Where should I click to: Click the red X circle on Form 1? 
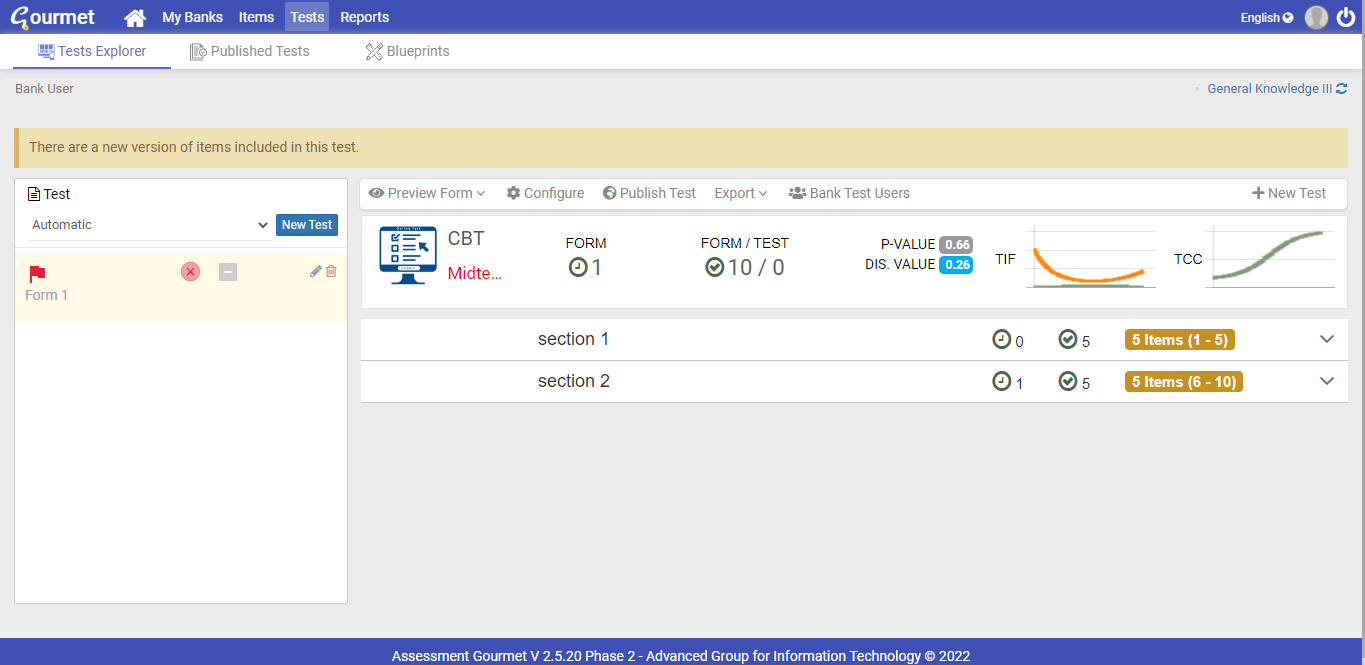click(x=190, y=272)
